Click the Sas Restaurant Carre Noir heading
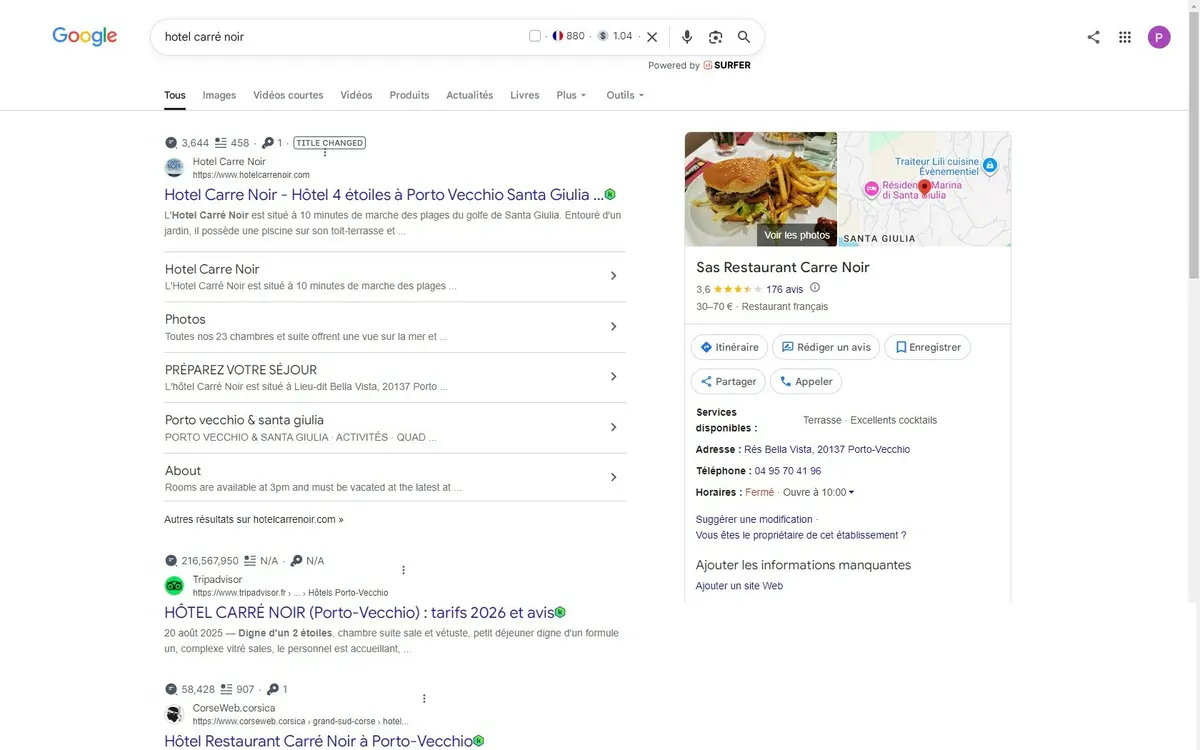The image size is (1200, 750). pos(783,267)
